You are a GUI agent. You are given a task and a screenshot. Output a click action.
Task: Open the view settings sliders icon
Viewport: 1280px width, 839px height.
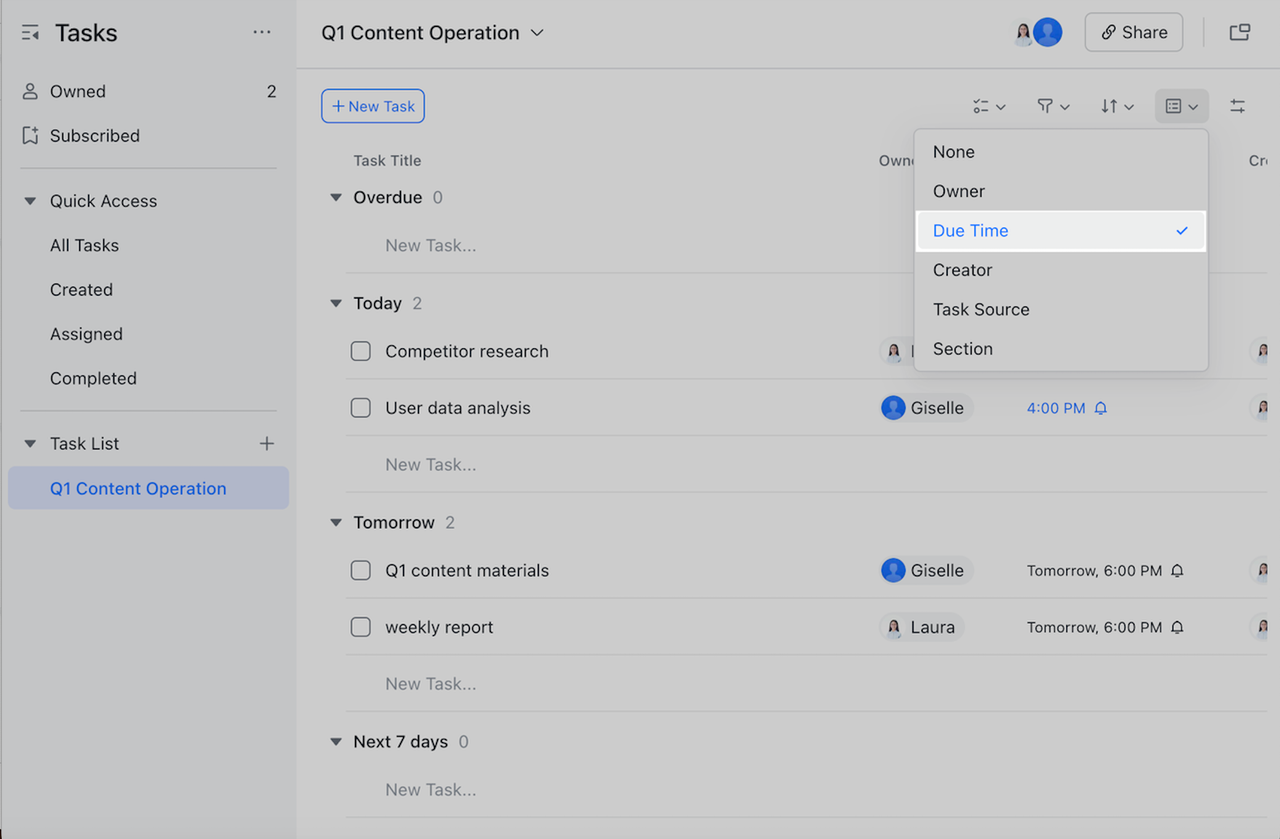click(x=1238, y=106)
